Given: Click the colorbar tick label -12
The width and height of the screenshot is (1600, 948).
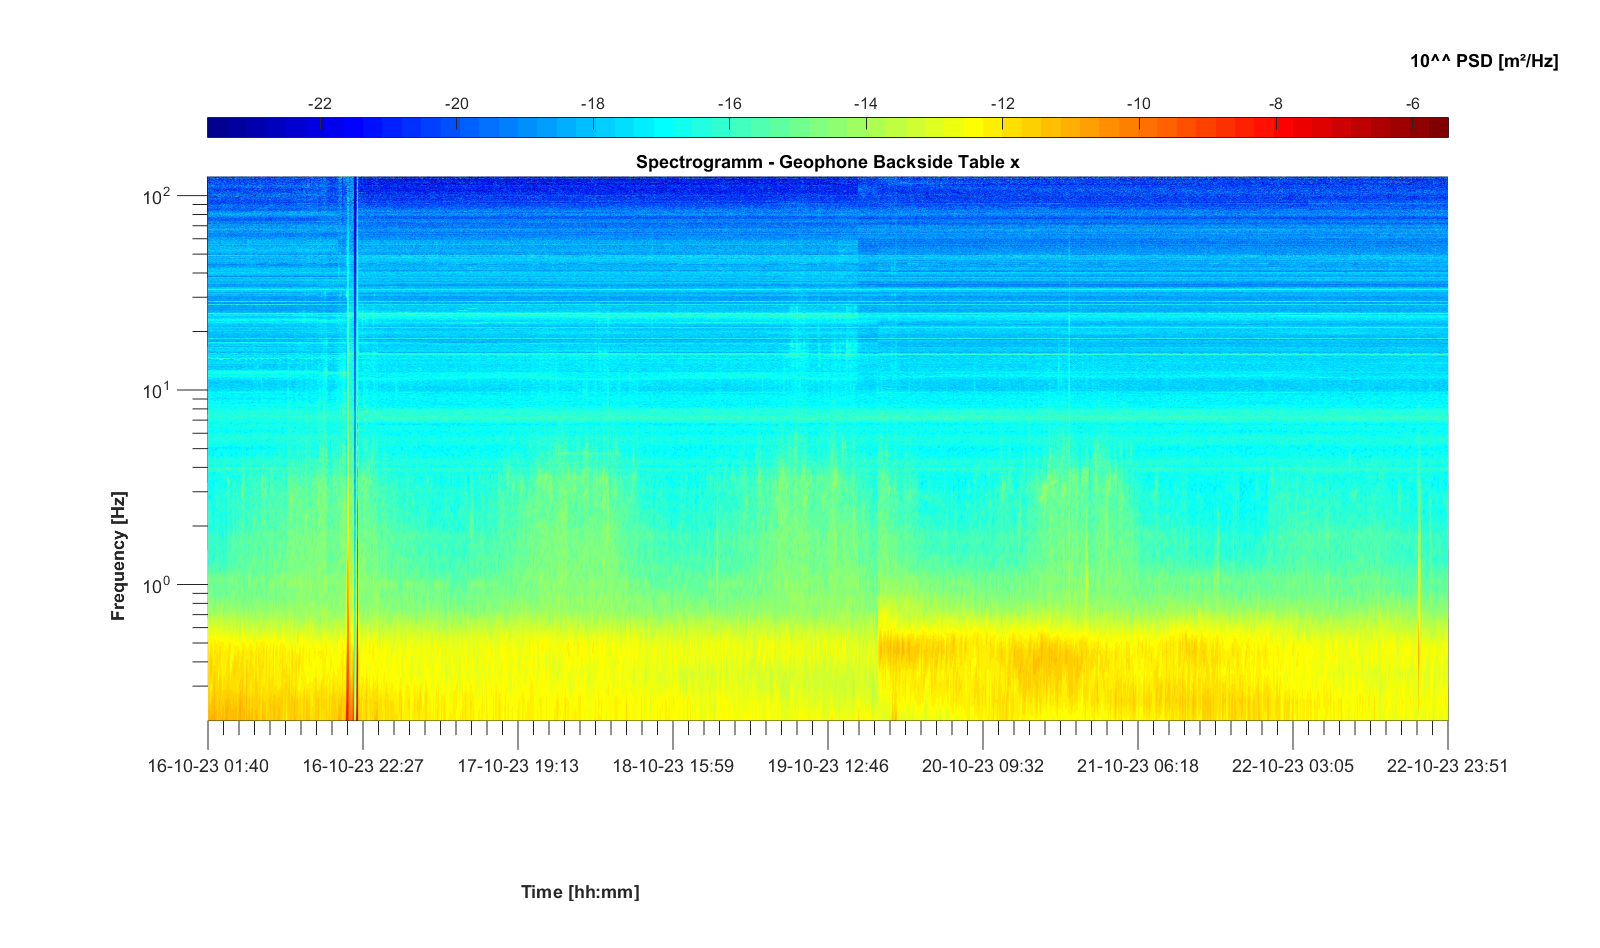Looking at the screenshot, I should (x=1002, y=104).
